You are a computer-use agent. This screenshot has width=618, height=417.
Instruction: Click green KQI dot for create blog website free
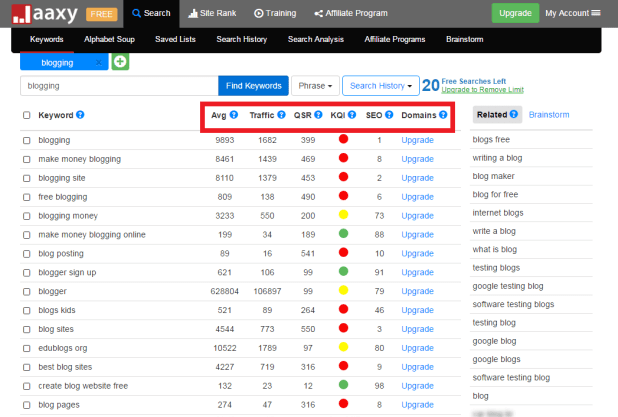point(343,384)
